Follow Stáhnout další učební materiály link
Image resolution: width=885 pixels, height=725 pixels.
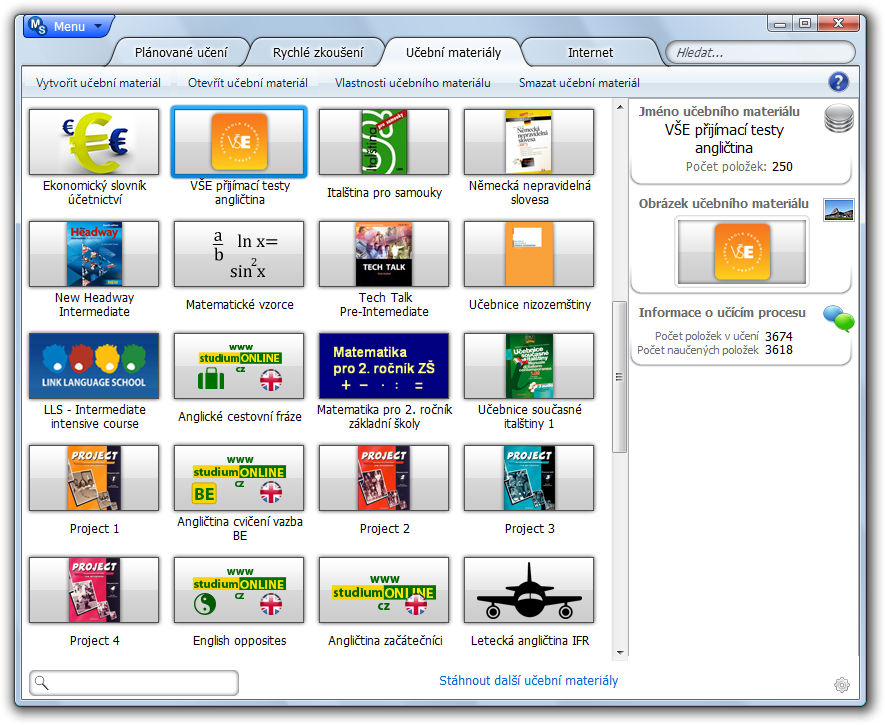click(528, 680)
